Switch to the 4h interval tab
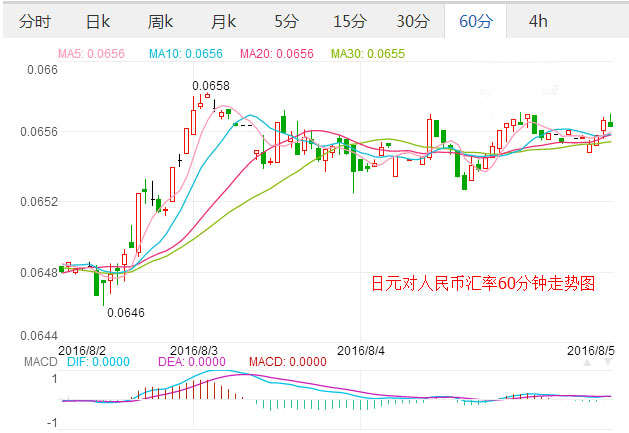629x433 pixels. (x=538, y=21)
